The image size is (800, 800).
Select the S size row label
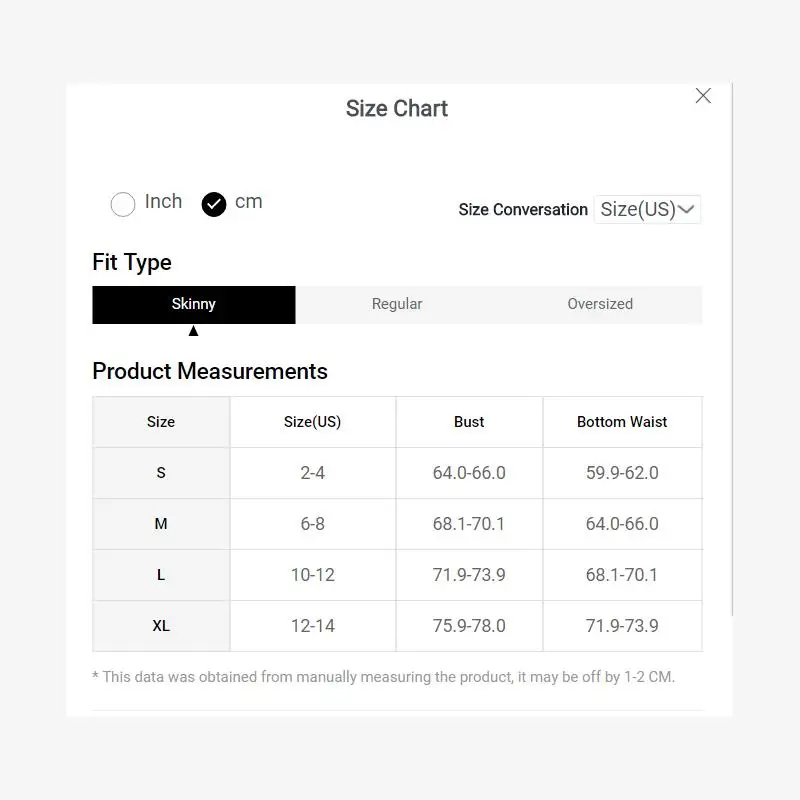coord(161,473)
